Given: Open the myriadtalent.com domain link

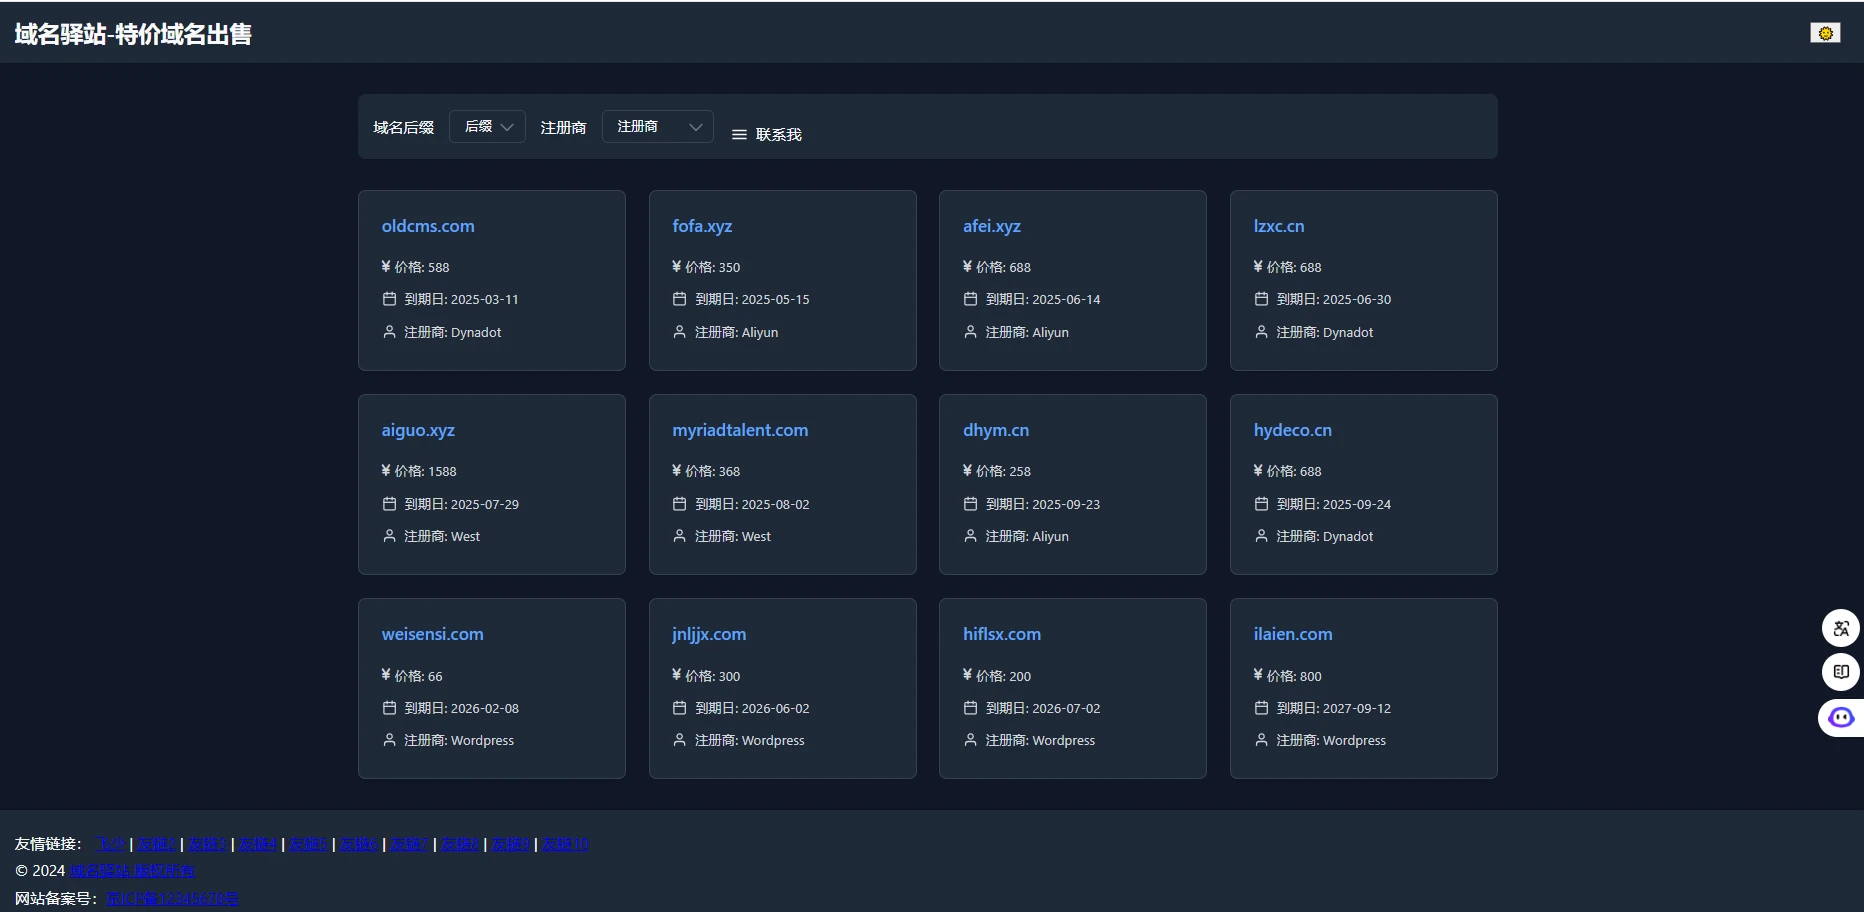Looking at the screenshot, I should click(740, 430).
